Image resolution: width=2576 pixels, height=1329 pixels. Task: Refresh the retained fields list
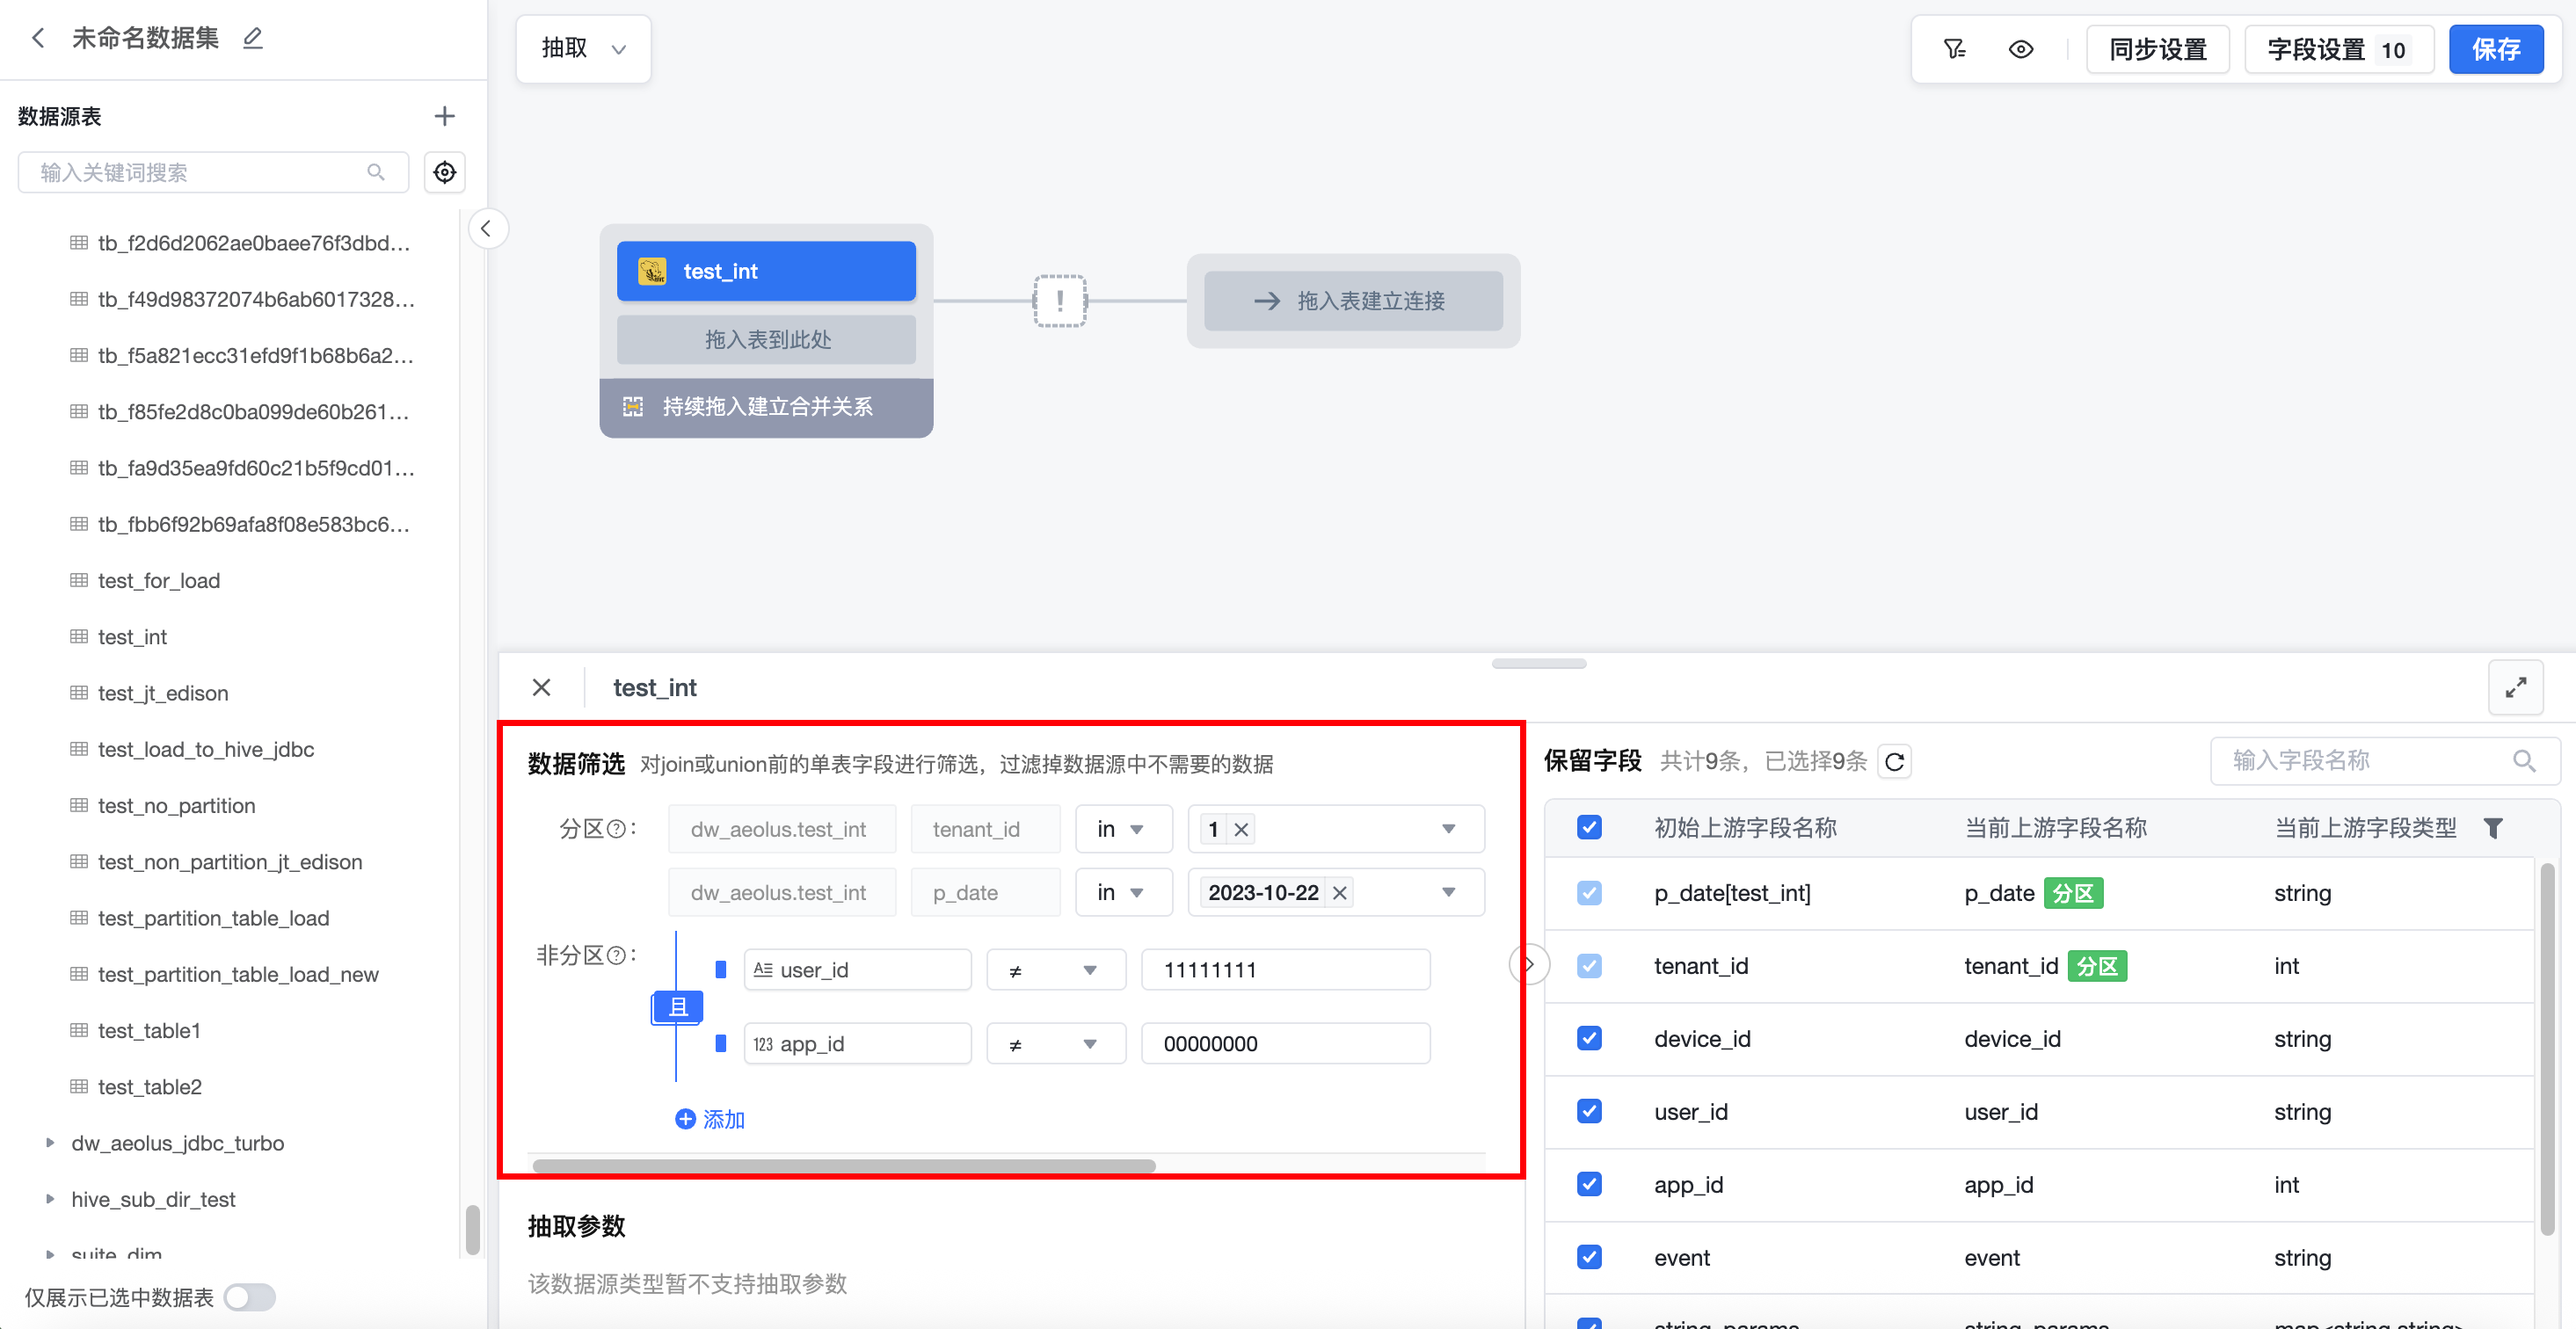[x=1894, y=762]
